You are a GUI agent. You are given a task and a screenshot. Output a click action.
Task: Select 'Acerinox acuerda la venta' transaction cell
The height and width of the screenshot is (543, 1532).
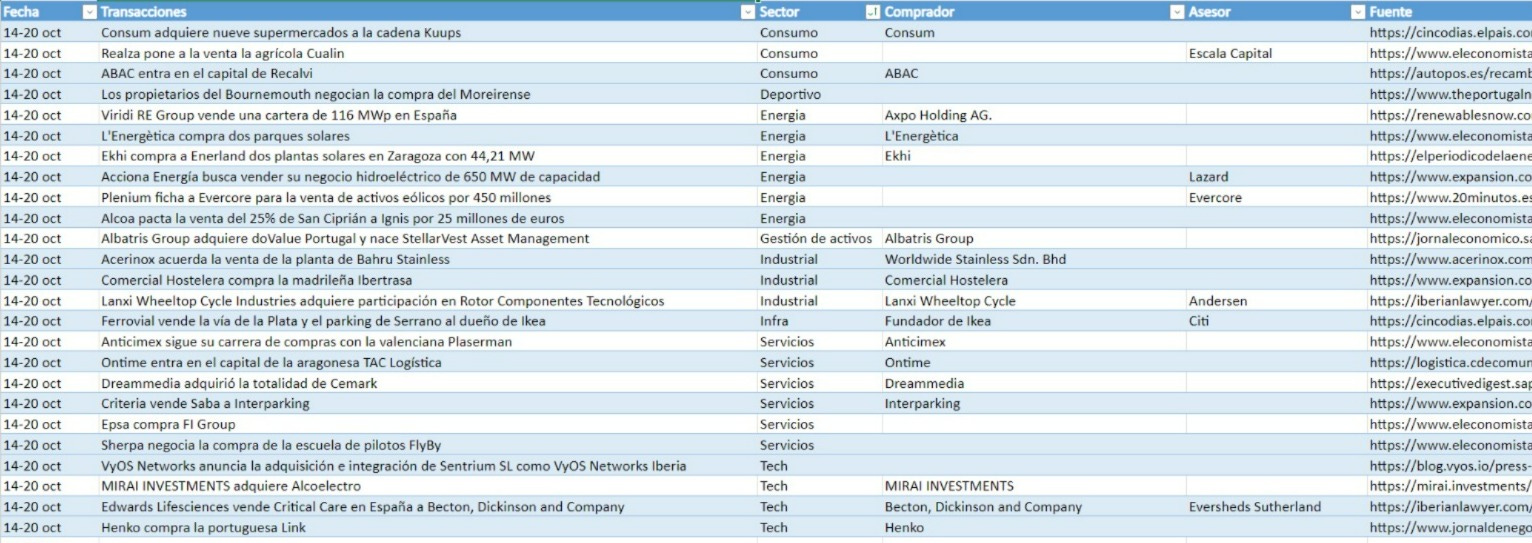pos(427,259)
